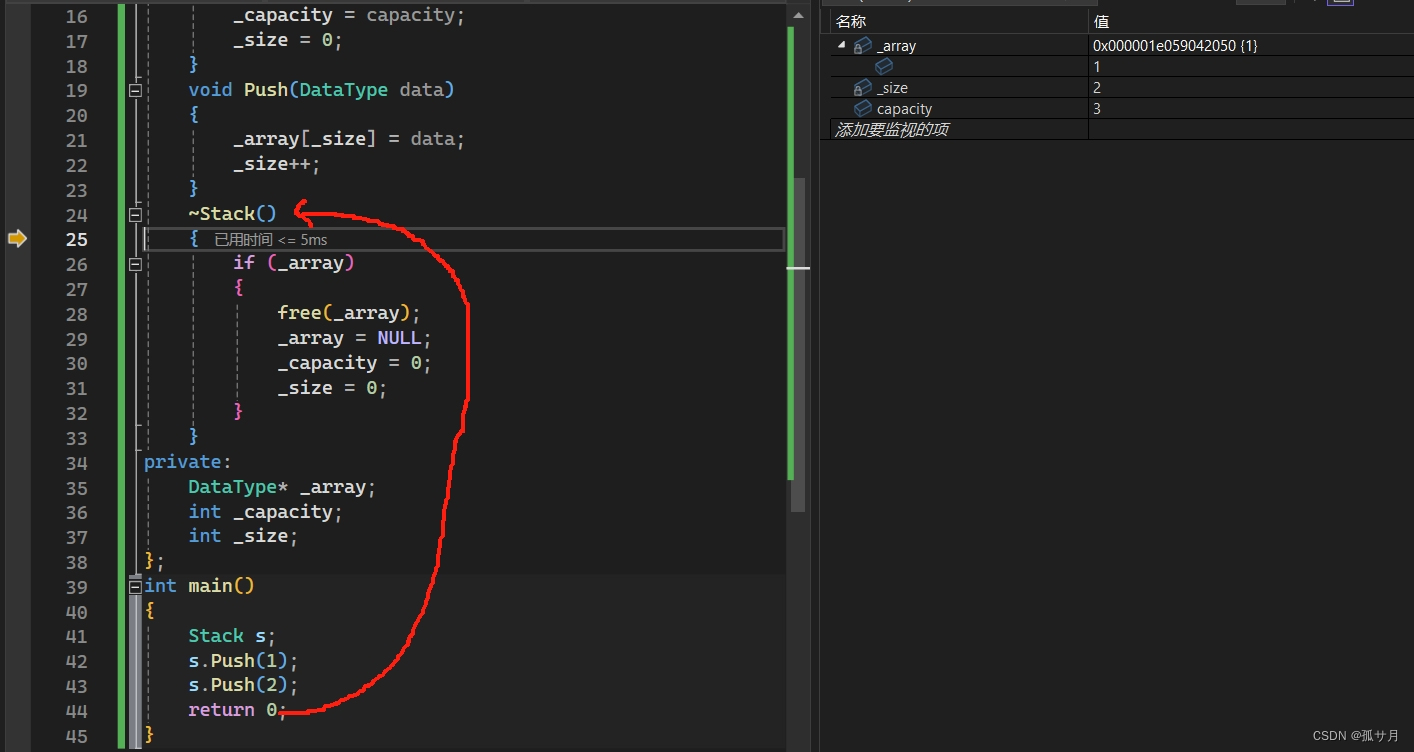
Task: Click the int _capacity; declaration
Action: pyautogui.click(x=266, y=512)
